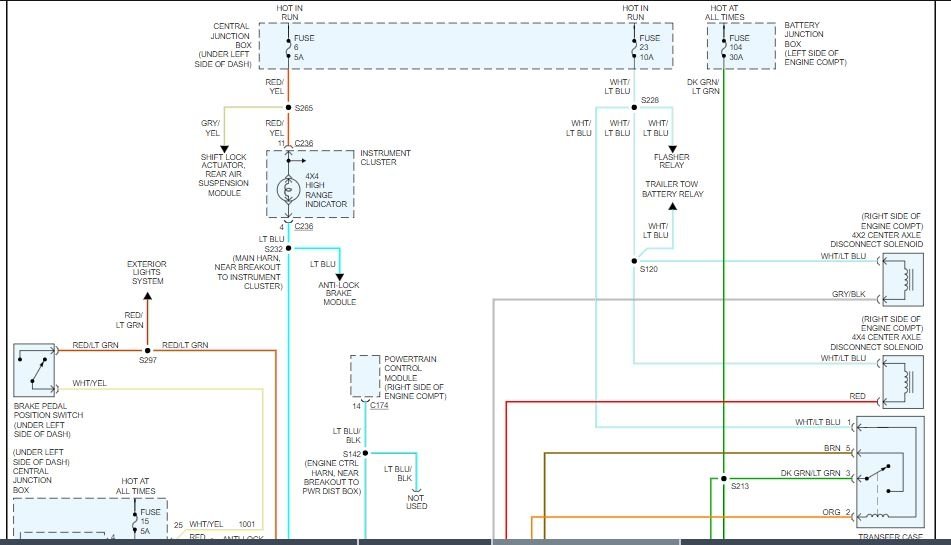Click the splice dot at S265
This screenshot has width=951, height=545.
[x=289, y=107]
